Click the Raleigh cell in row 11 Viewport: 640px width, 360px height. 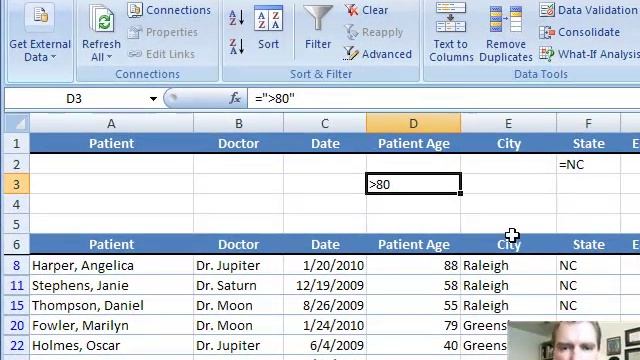pos(508,285)
